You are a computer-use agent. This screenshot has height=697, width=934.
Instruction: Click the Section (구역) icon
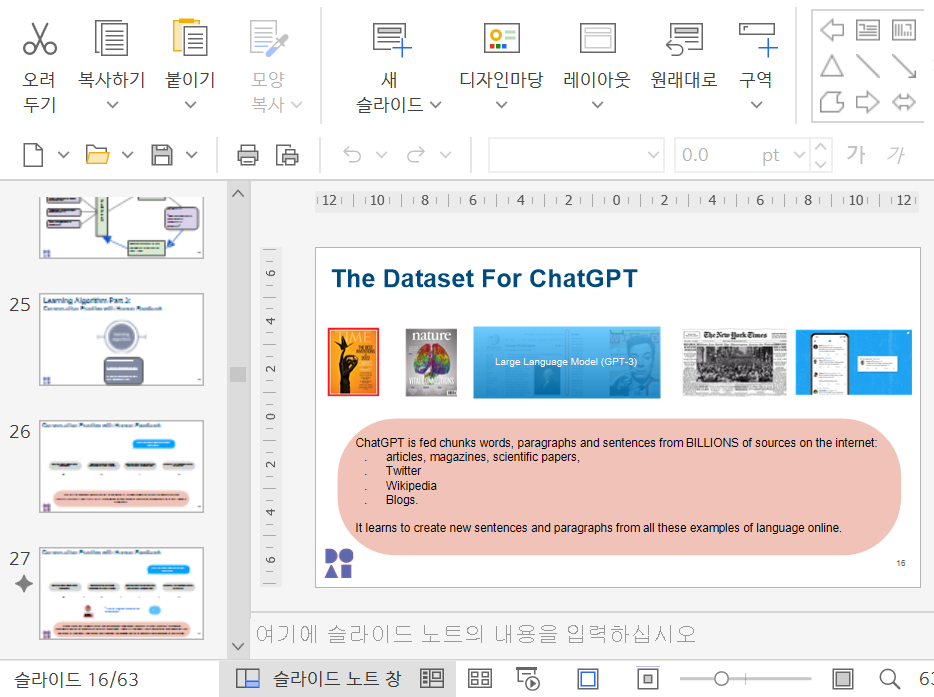(758, 39)
